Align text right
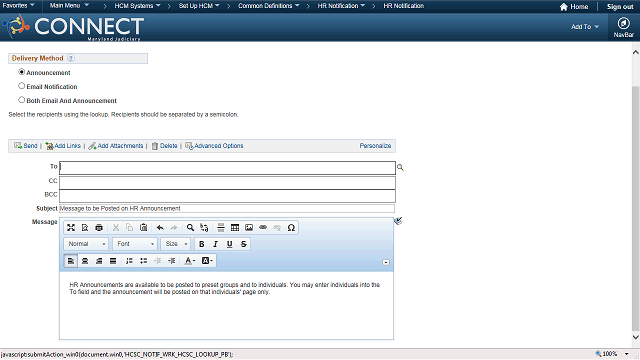Screen dimensions: 640x360 (x=99, y=261)
